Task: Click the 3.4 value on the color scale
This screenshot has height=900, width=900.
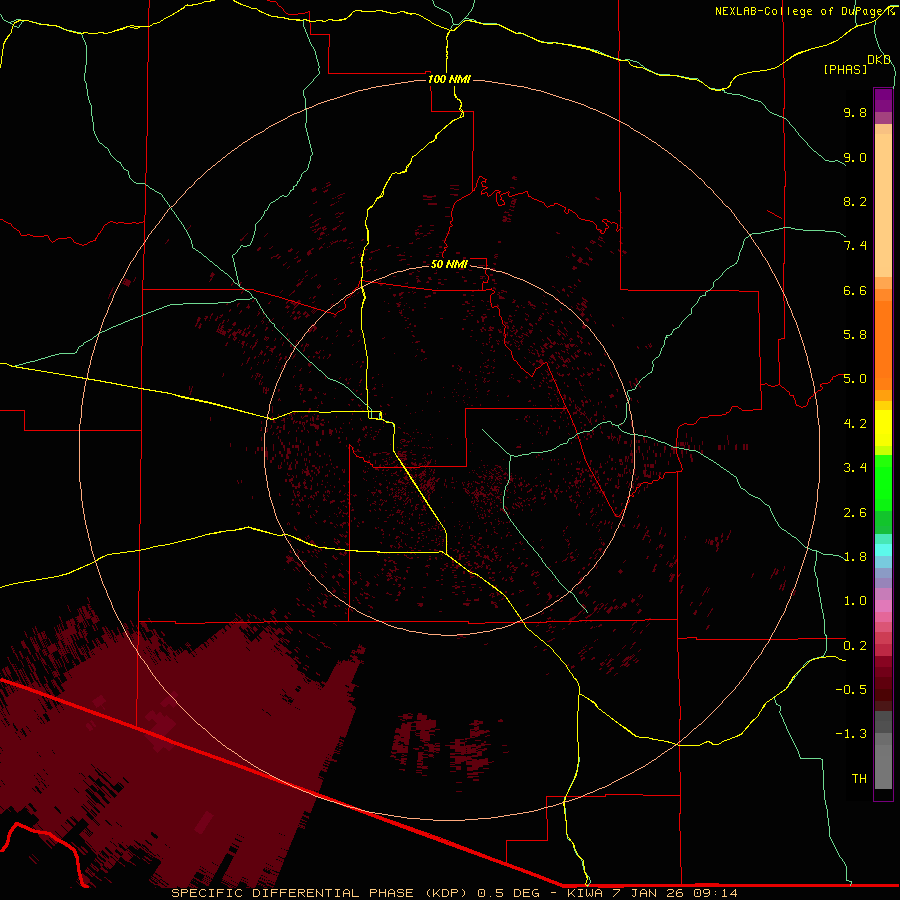Action: click(x=855, y=468)
